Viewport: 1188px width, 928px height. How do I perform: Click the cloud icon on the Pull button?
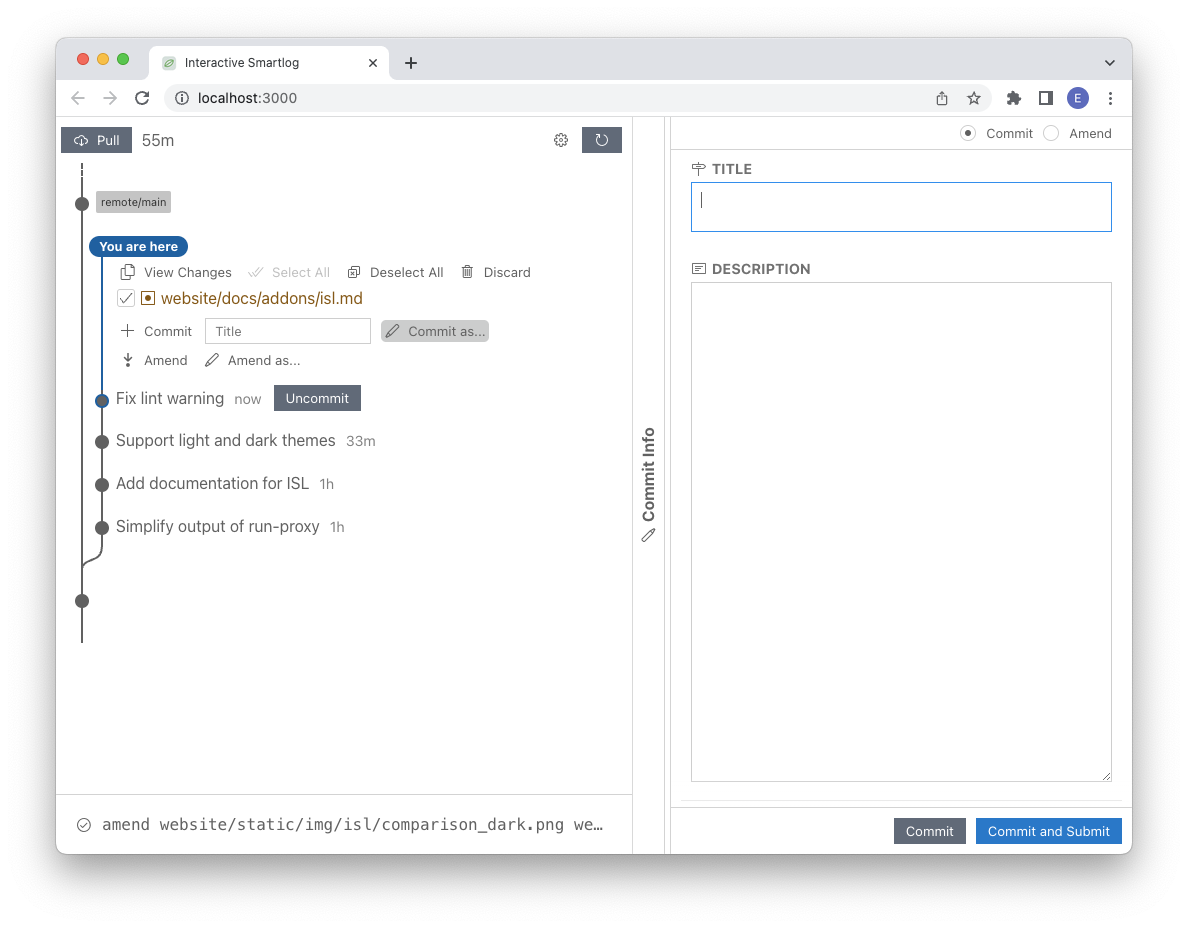(79, 140)
